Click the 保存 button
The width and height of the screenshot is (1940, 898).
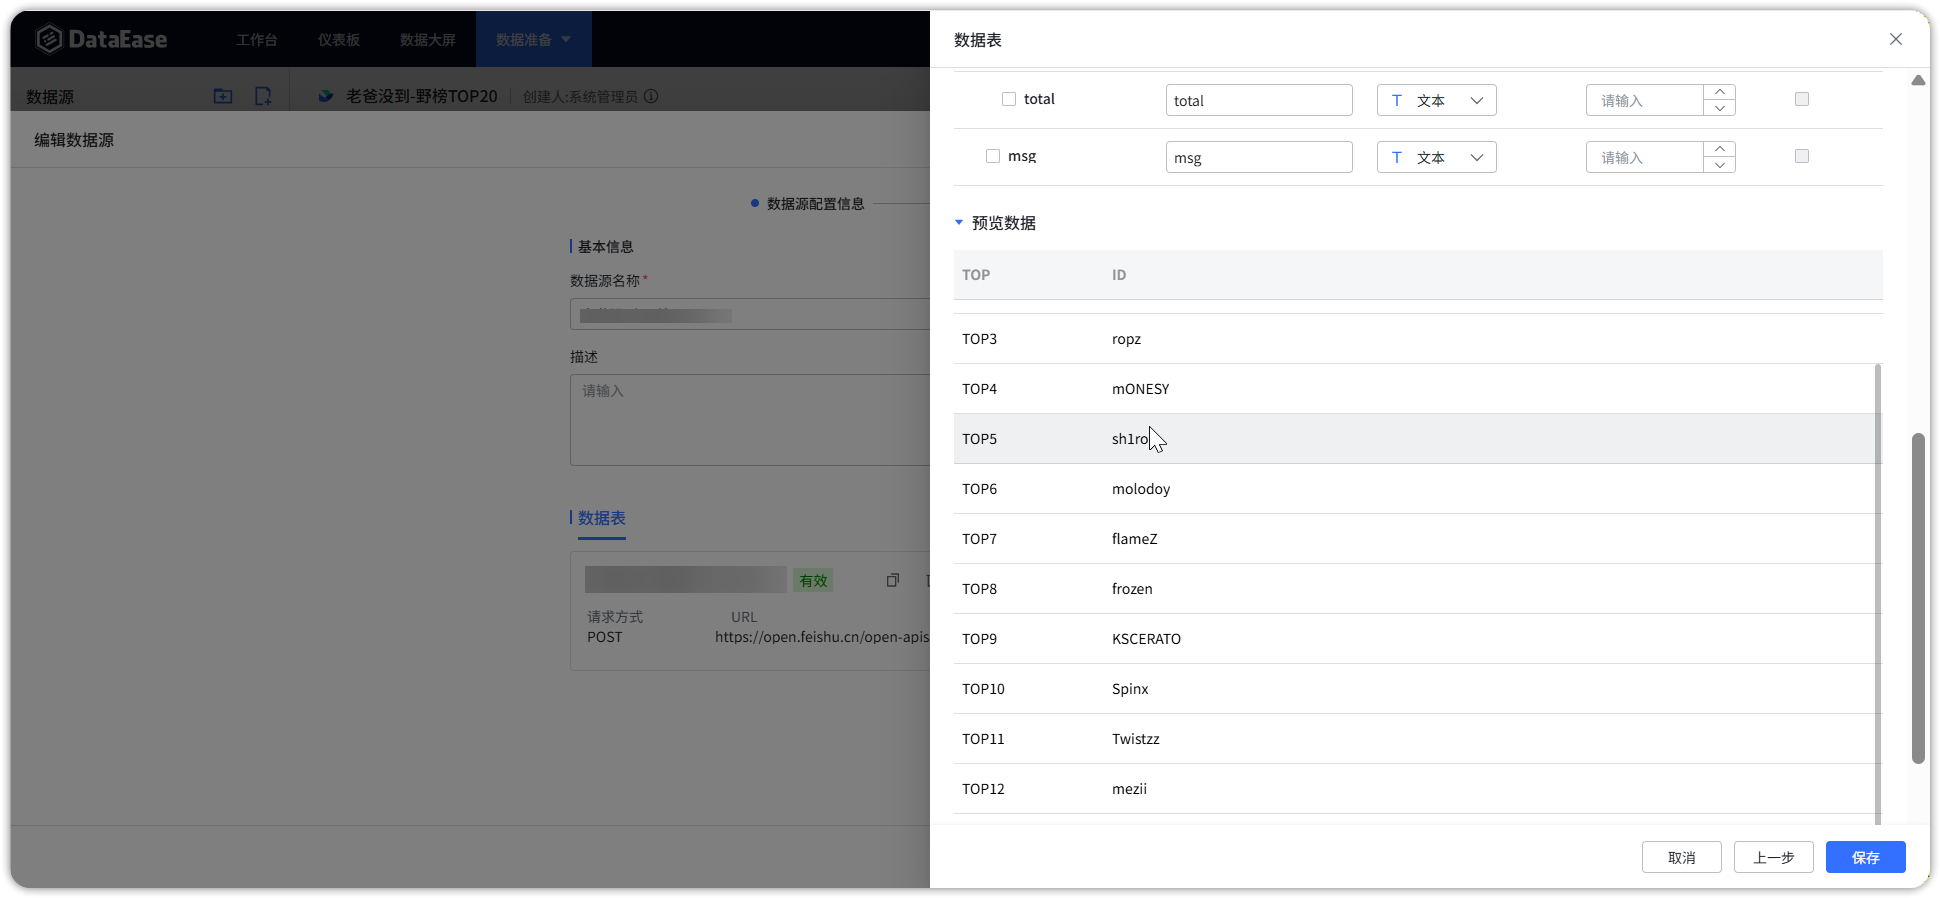click(x=1865, y=857)
